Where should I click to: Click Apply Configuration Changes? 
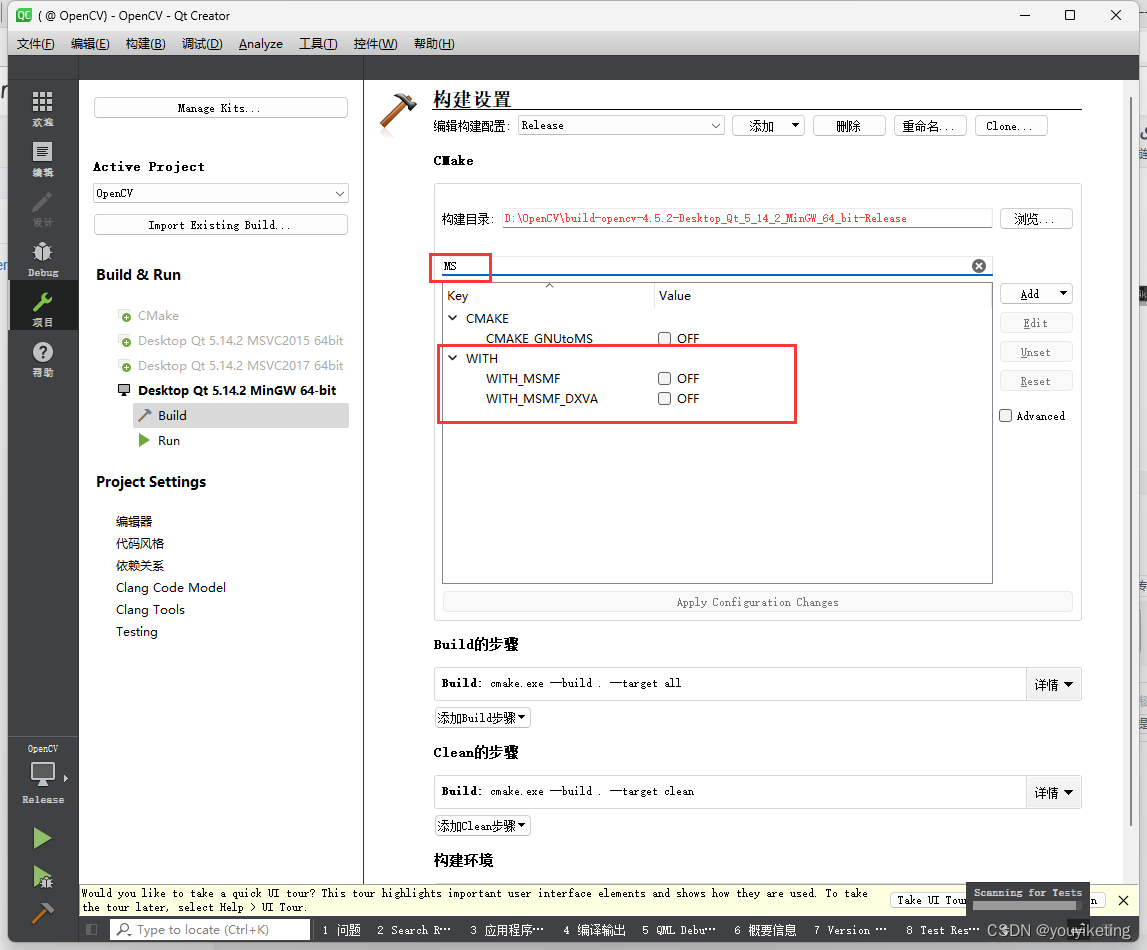click(757, 602)
